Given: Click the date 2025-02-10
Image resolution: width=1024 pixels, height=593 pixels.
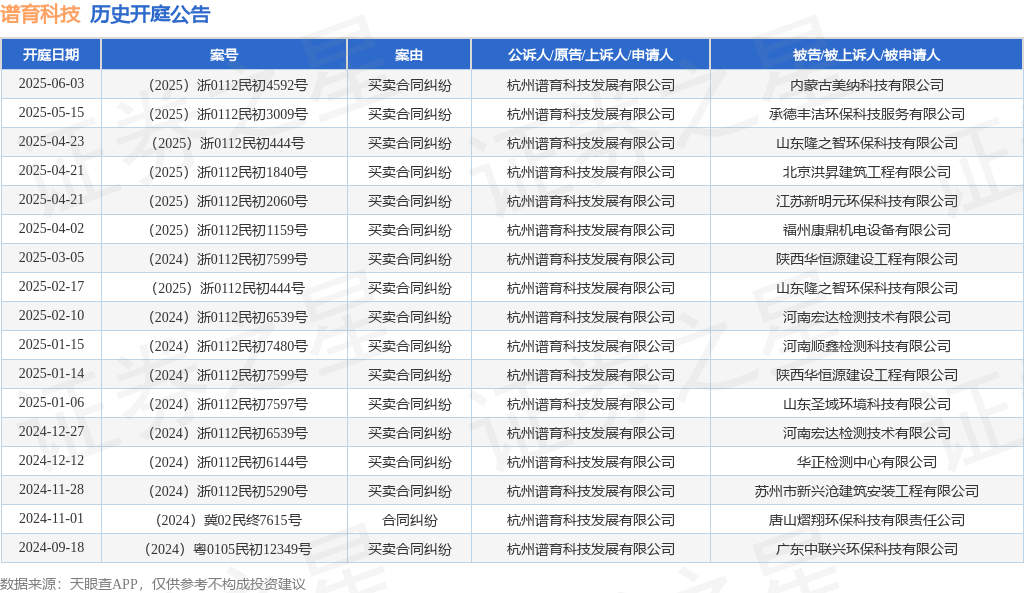Looking at the screenshot, I should click(x=51, y=315).
